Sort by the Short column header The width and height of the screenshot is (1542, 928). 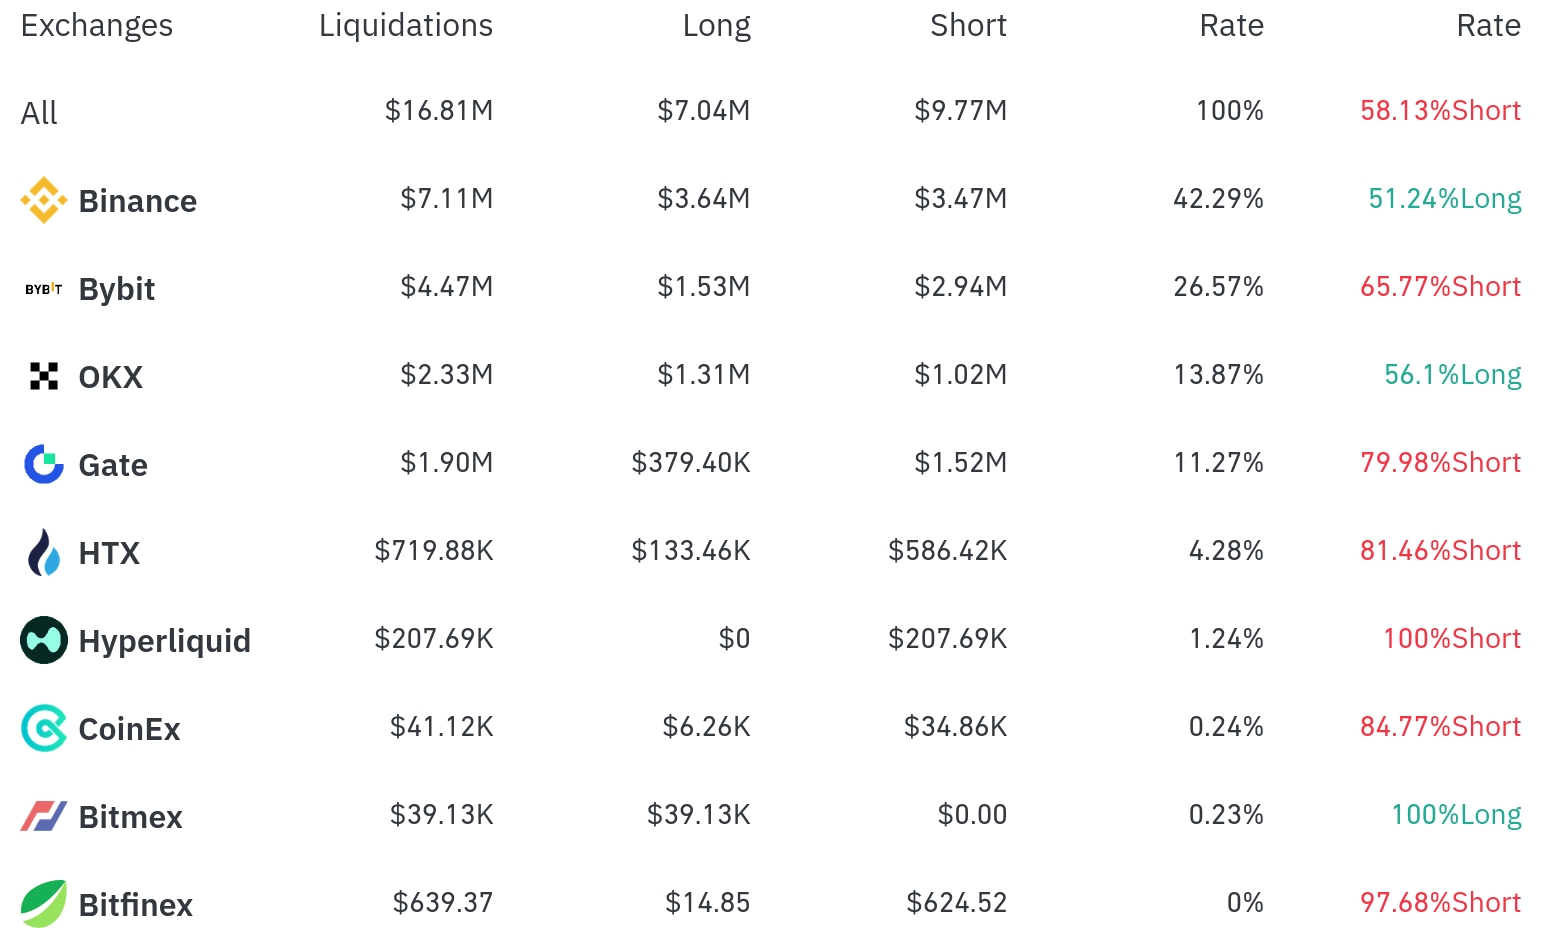pyautogui.click(x=968, y=25)
